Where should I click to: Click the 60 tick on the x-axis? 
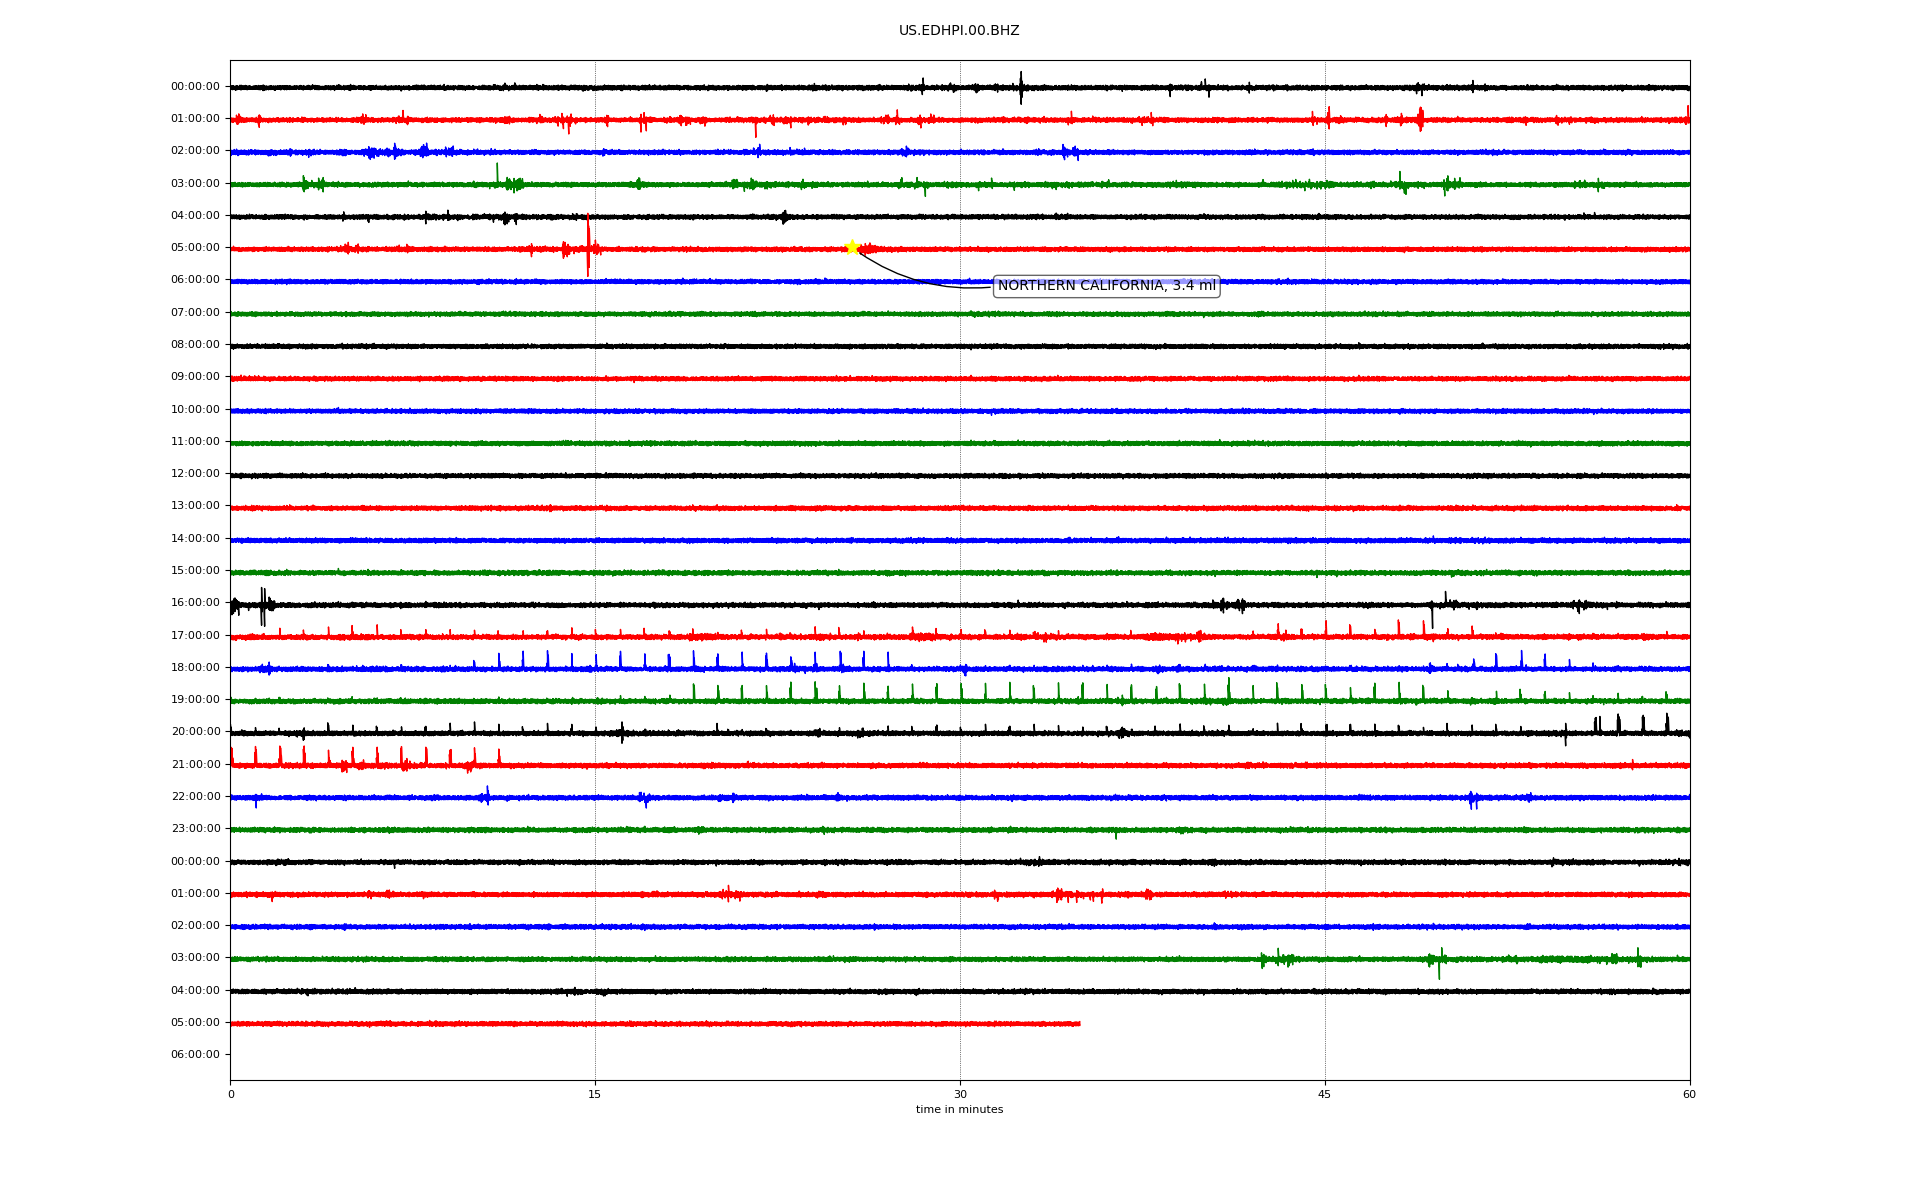[1689, 1095]
